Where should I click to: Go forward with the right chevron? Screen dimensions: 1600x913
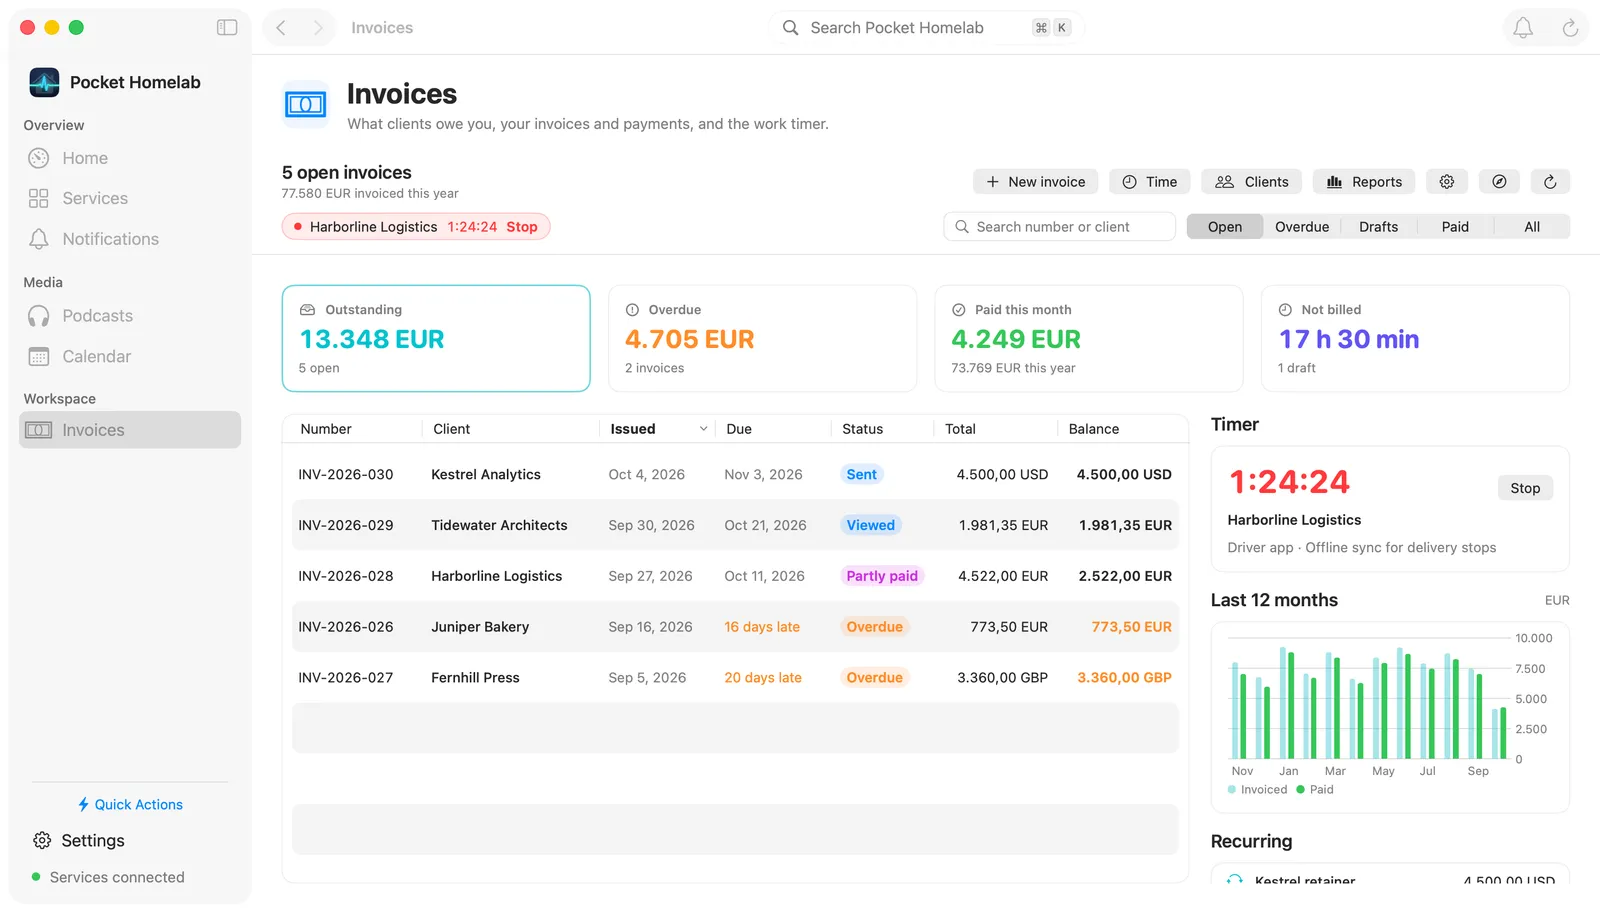(318, 28)
